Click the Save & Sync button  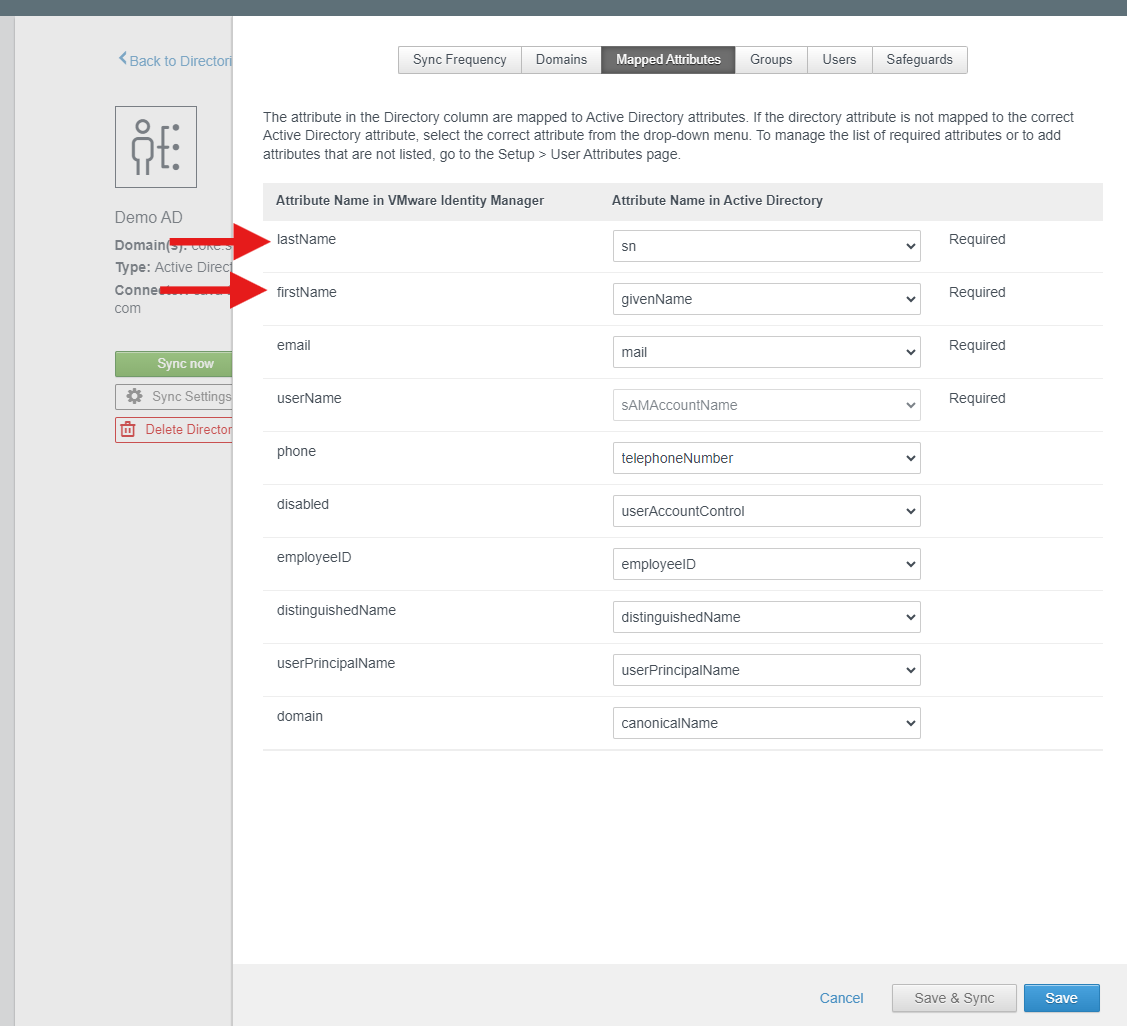click(954, 998)
